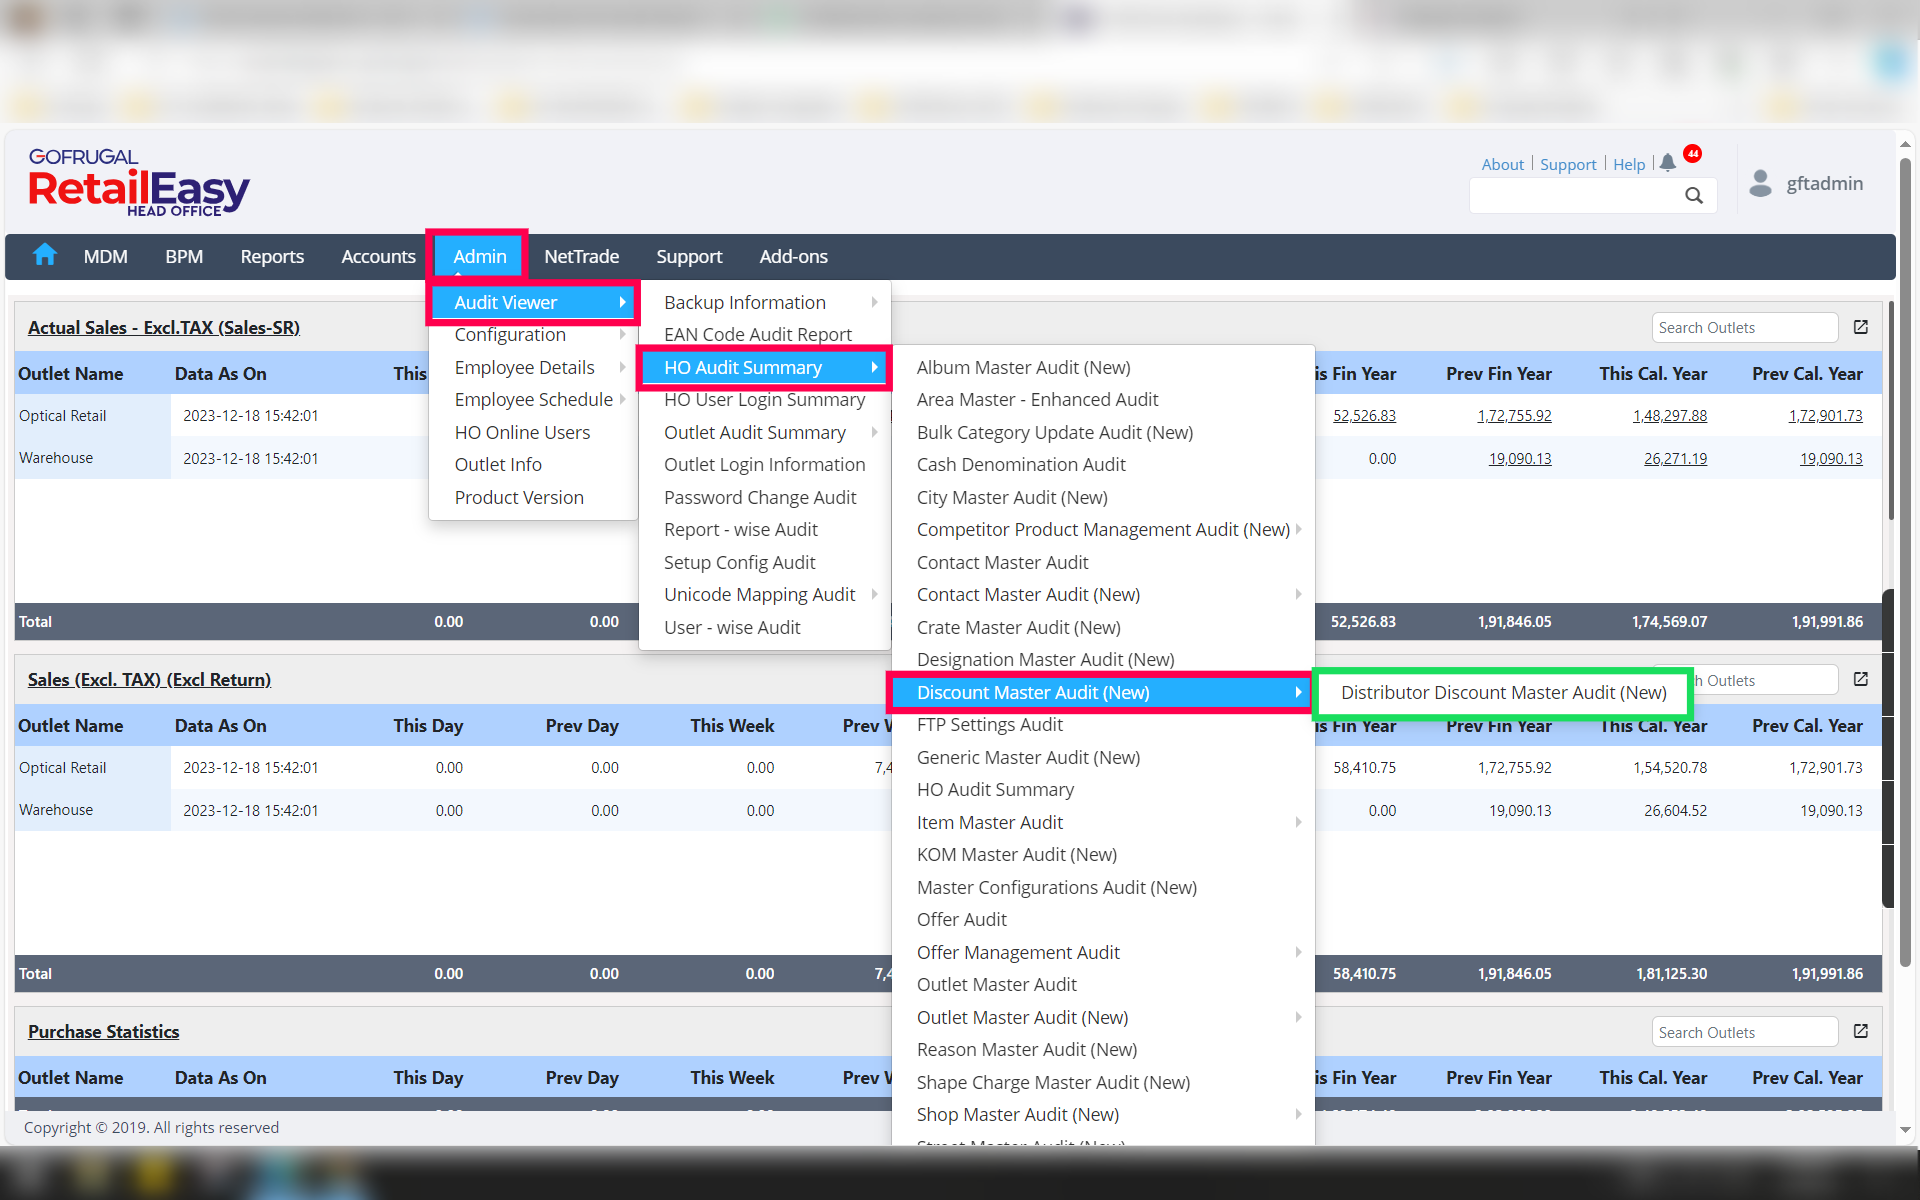Expand Competitor Product Management Audit submenu

coord(1298,529)
